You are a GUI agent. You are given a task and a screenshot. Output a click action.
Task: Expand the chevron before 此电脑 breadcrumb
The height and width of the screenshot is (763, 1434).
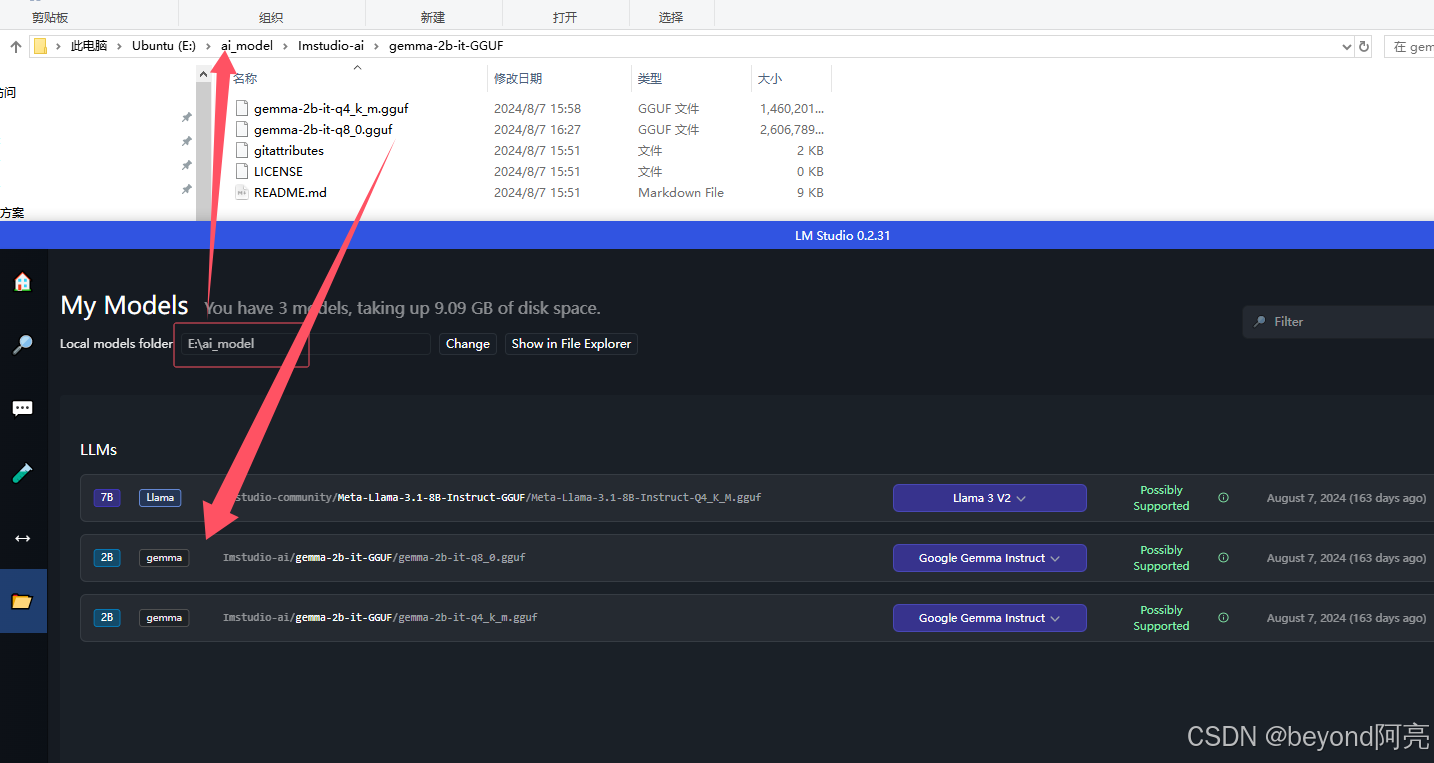coord(58,46)
